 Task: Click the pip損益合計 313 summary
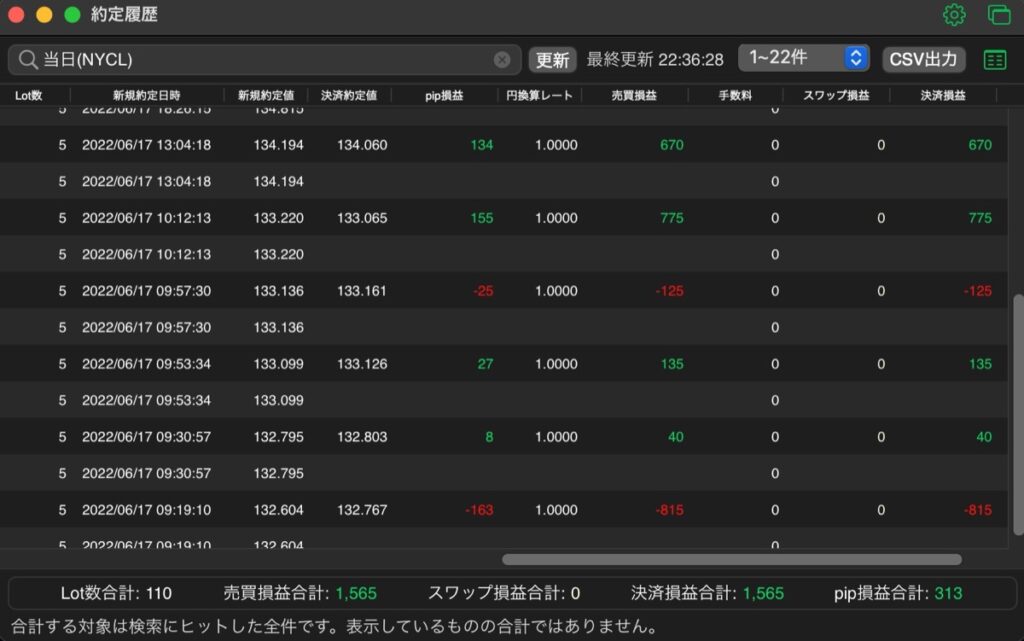[x=898, y=593]
